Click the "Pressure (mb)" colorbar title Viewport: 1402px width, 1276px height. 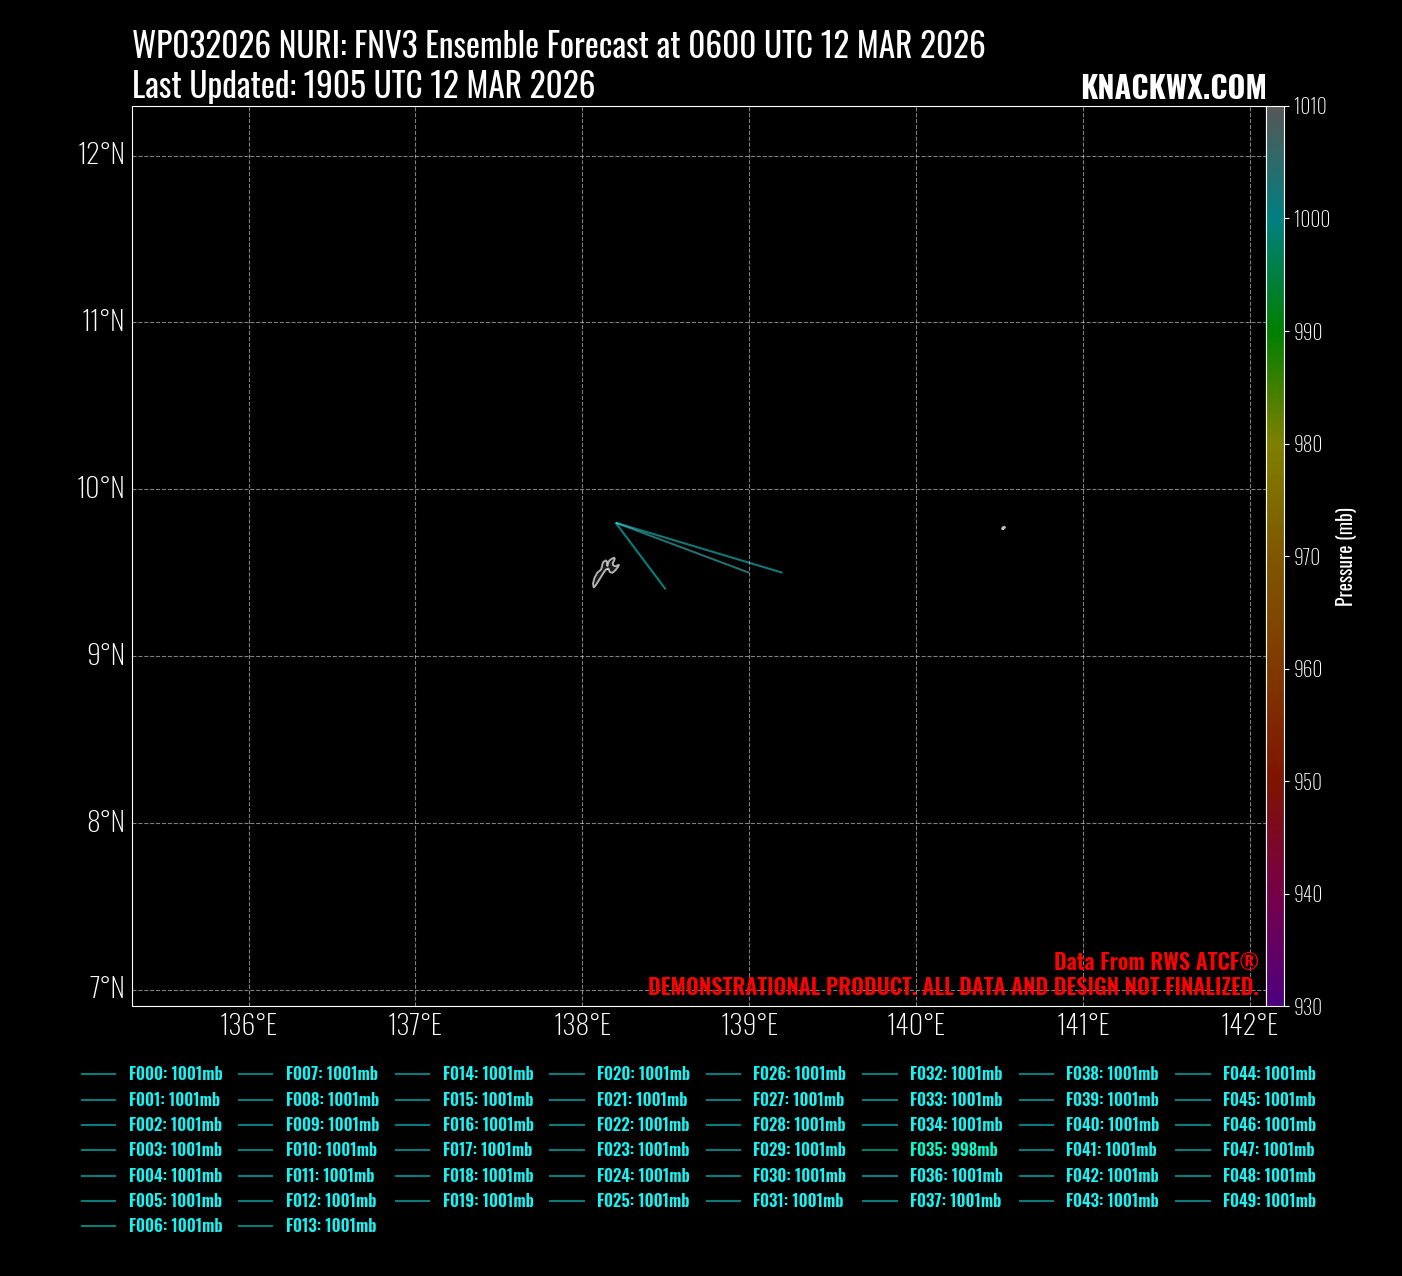pyautogui.click(x=1344, y=557)
